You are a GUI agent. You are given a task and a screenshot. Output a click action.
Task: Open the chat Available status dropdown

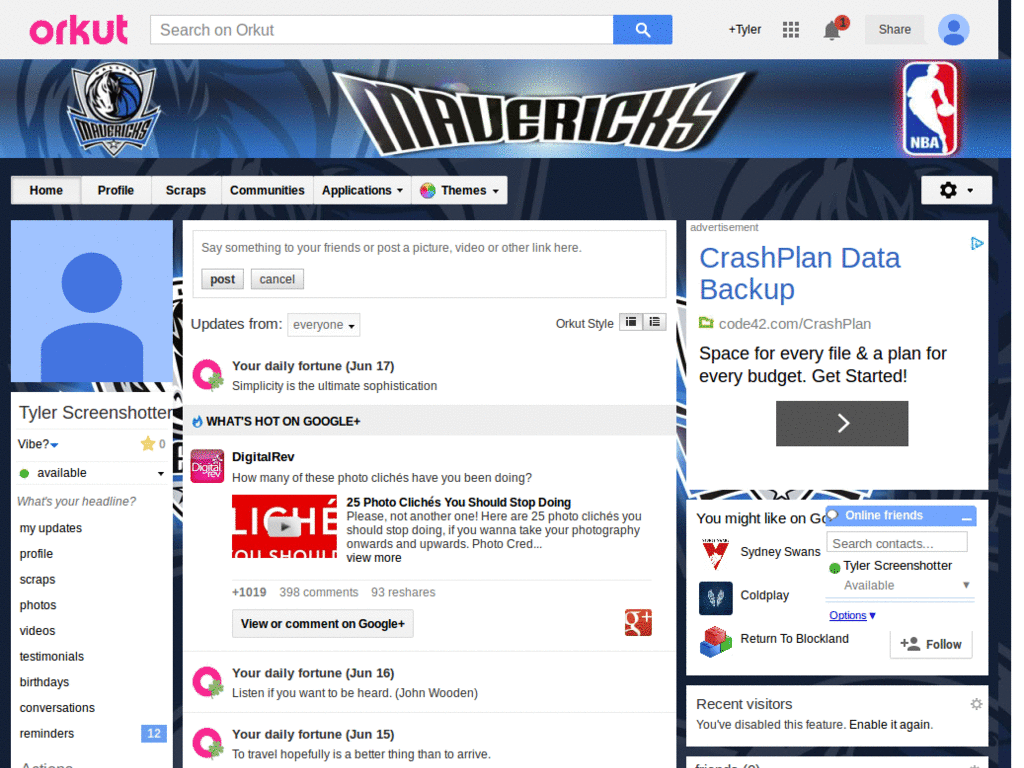pyautogui.click(x=906, y=585)
